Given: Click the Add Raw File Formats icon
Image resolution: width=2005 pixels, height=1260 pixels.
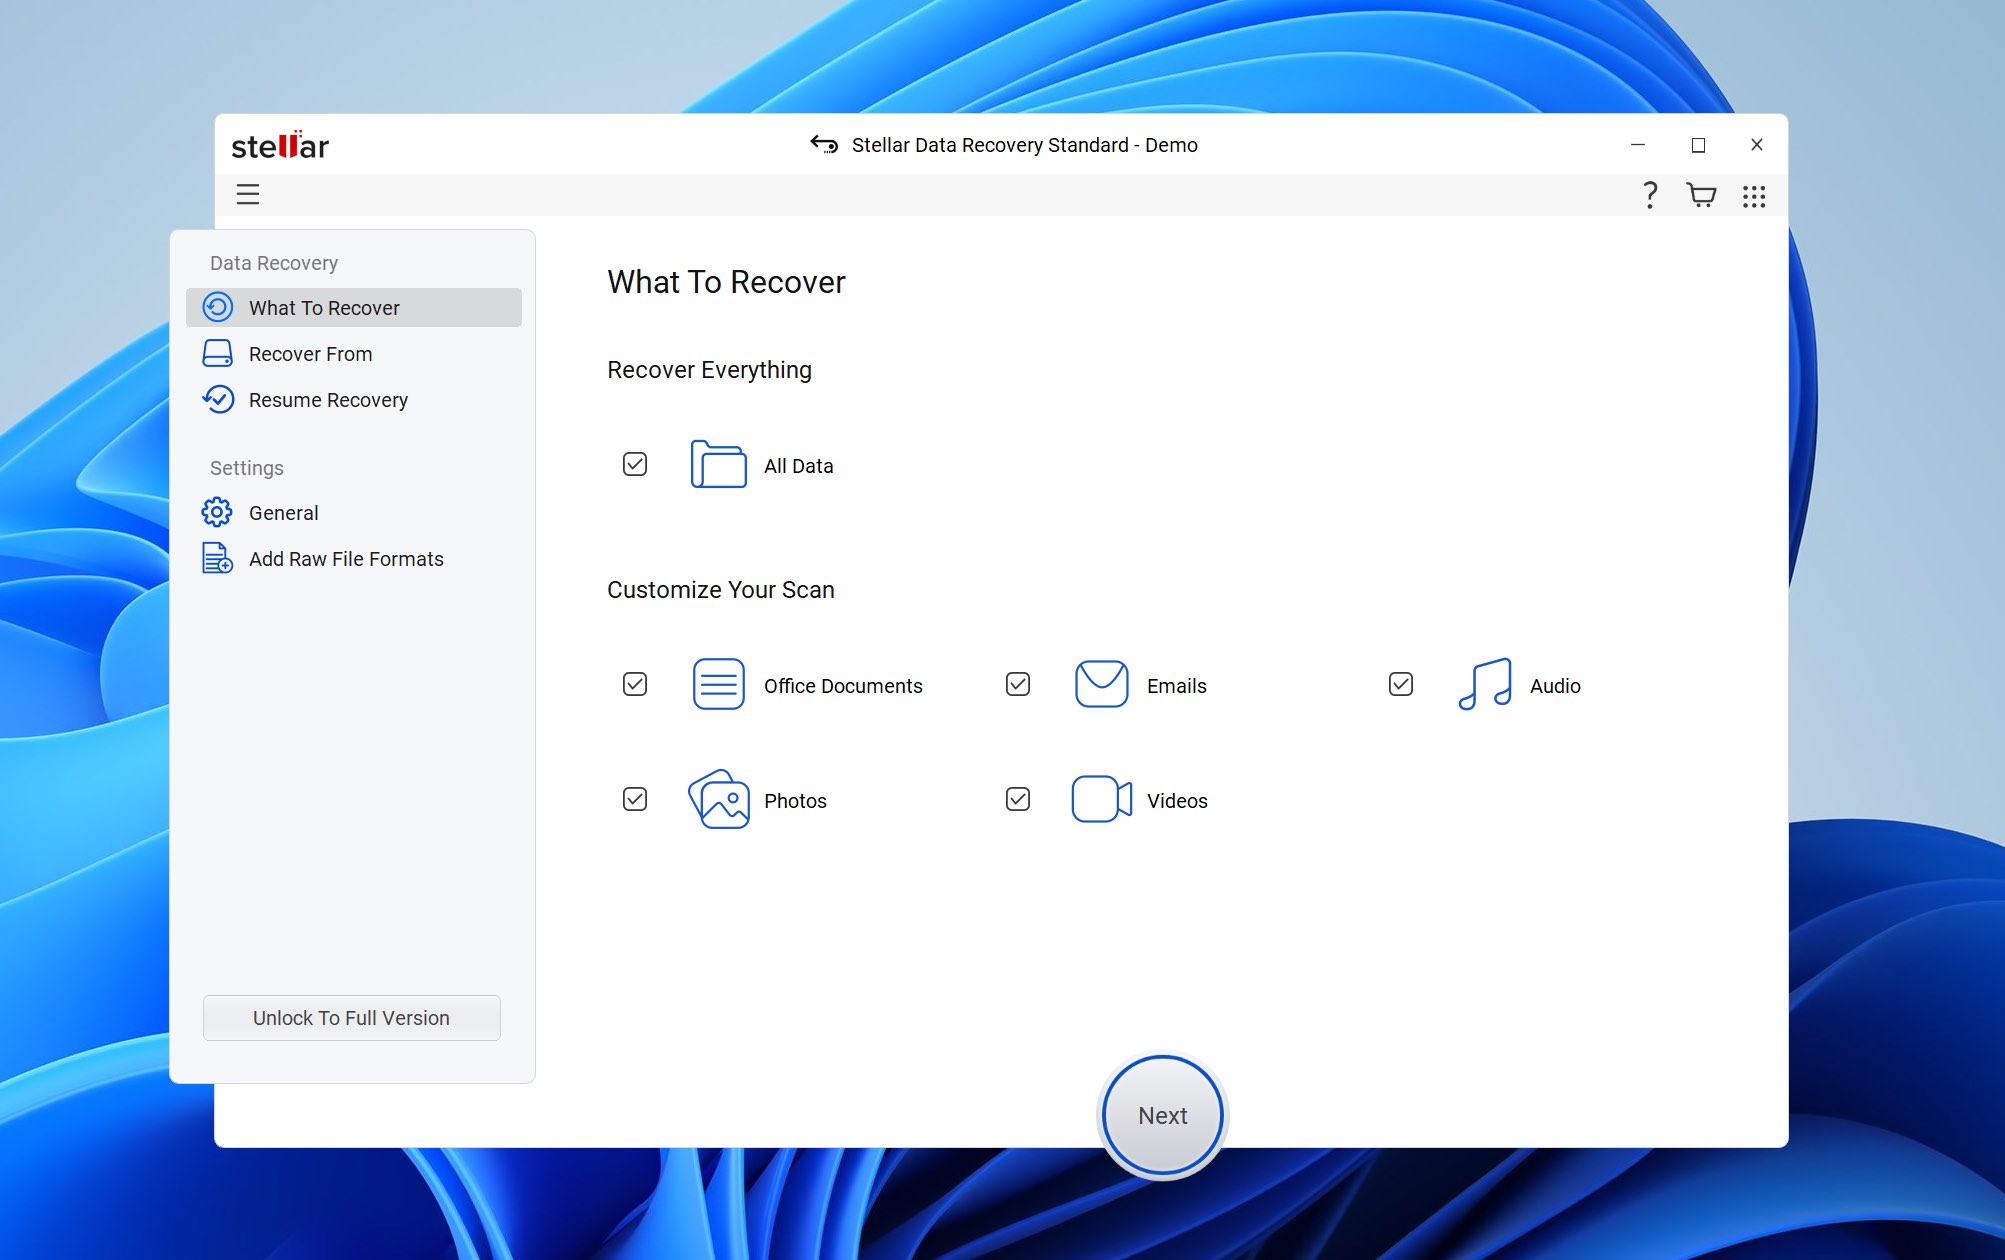Looking at the screenshot, I should pos(217,558).
